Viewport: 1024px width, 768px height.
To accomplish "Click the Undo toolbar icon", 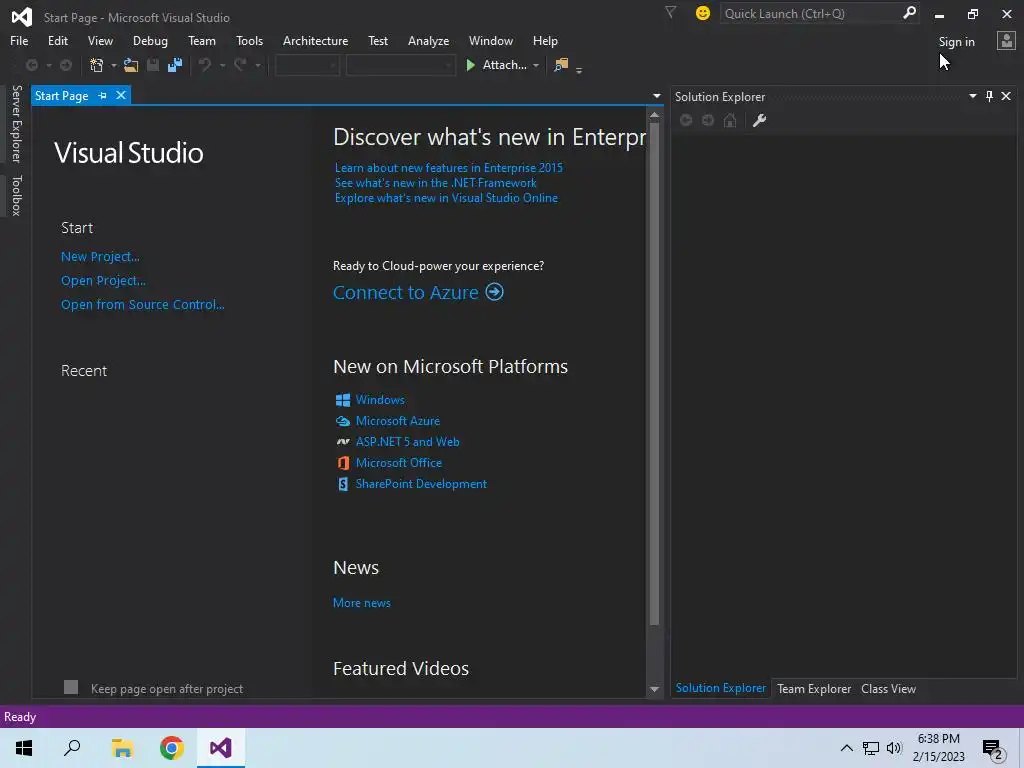I will pos(205,65).
